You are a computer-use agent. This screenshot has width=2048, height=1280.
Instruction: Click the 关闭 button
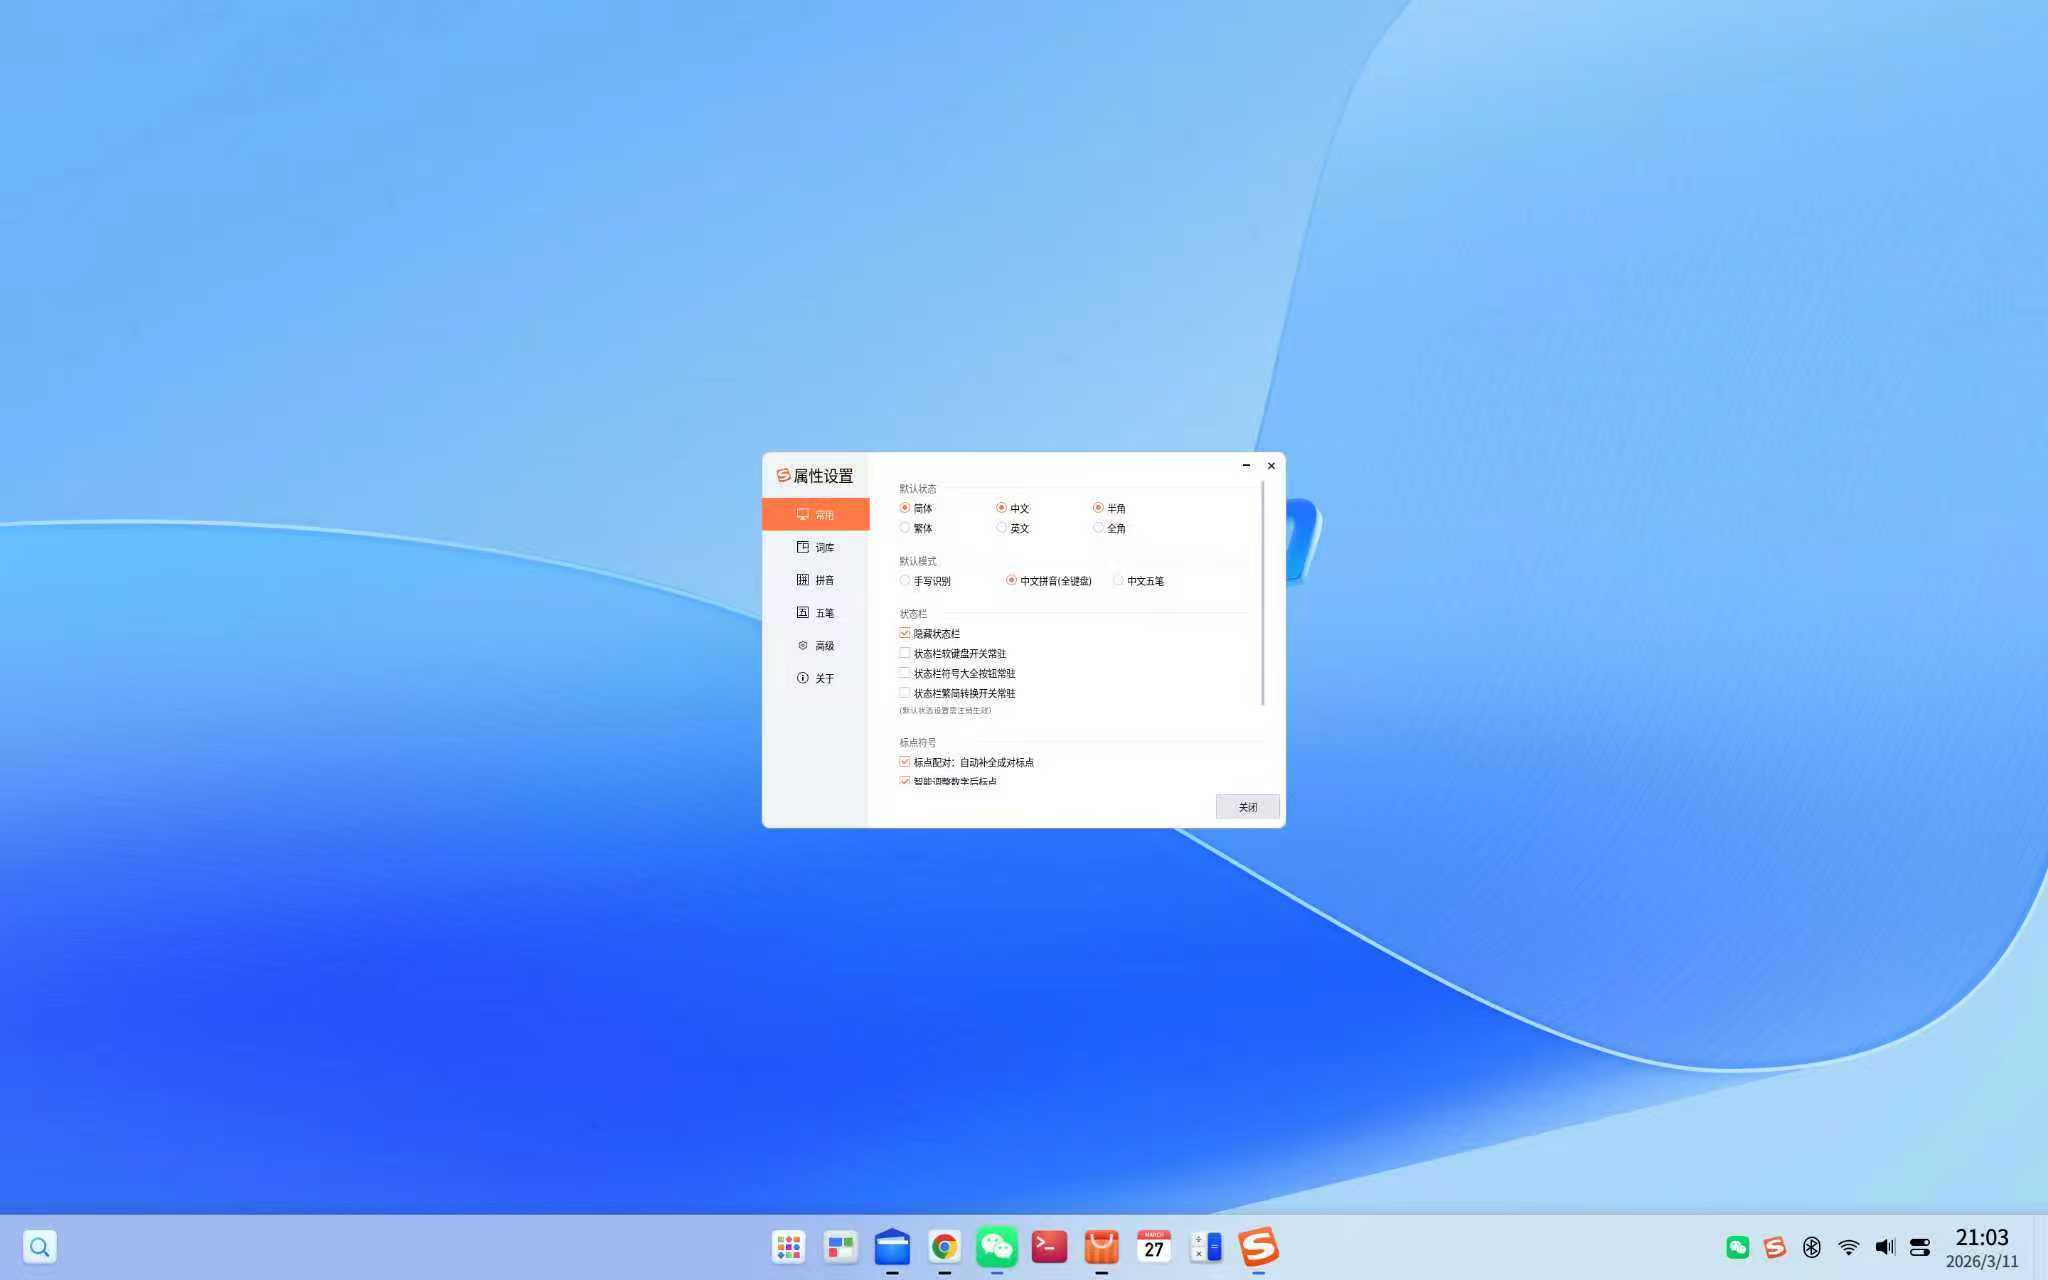[x=1248, y=807]
